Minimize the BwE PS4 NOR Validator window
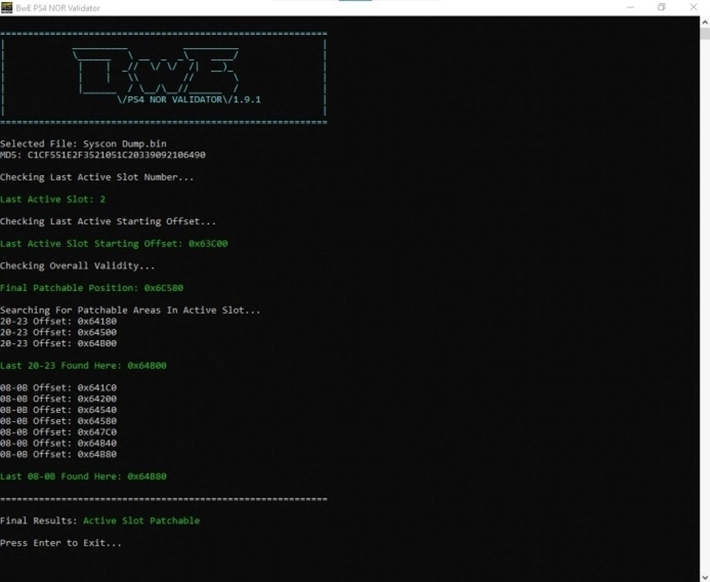Image resolution: width=710 pixels, height=582 pixels. pos(630,7)
